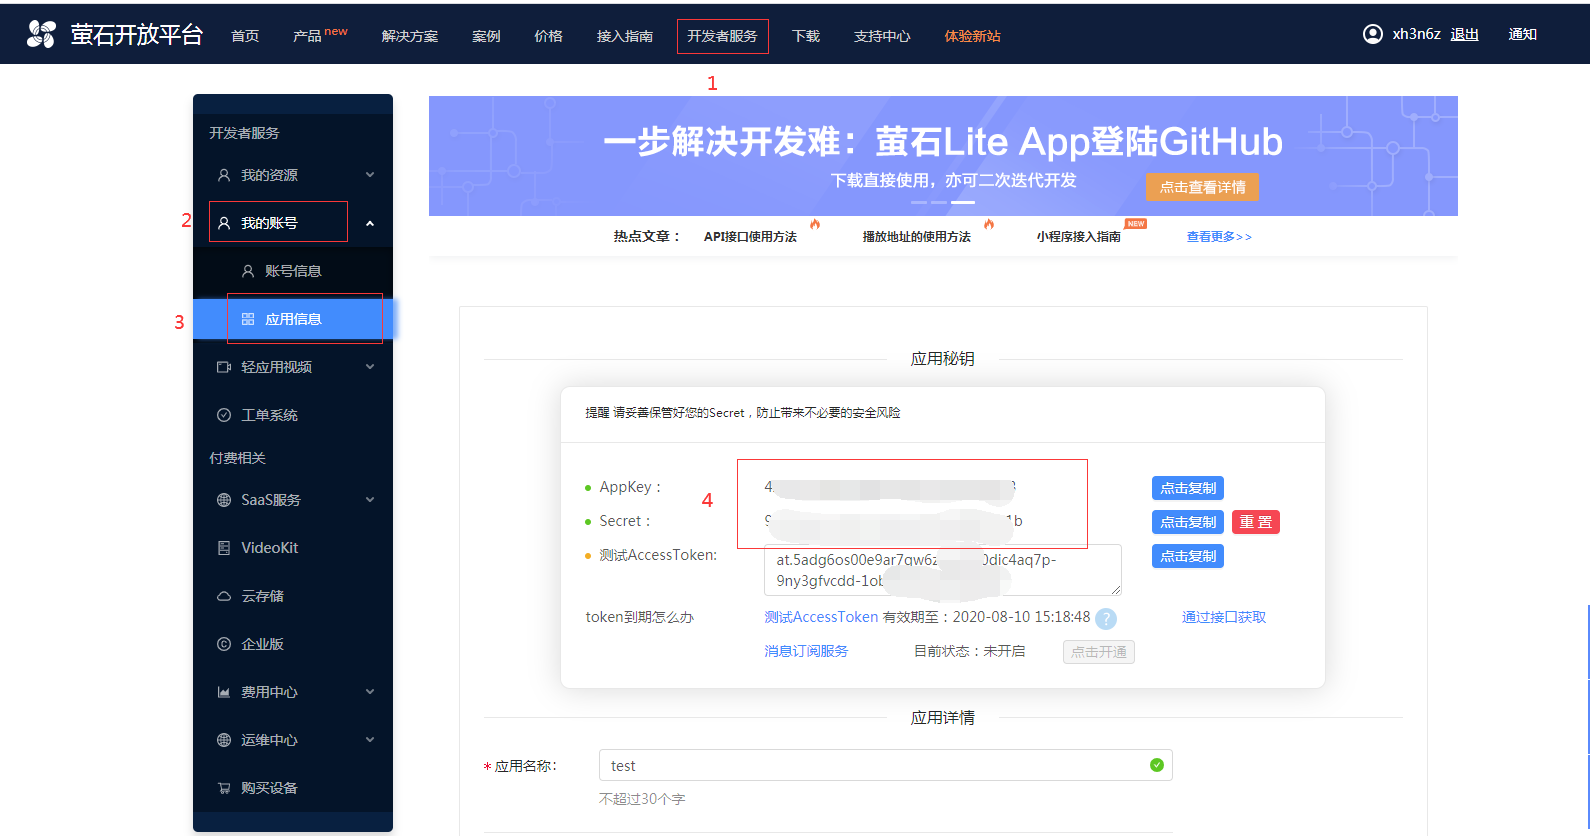The height and width of the screenshot is (836, 1590).
Task: Click the orange 点击查看详情 banner button
Action: tap(1202, 187)
